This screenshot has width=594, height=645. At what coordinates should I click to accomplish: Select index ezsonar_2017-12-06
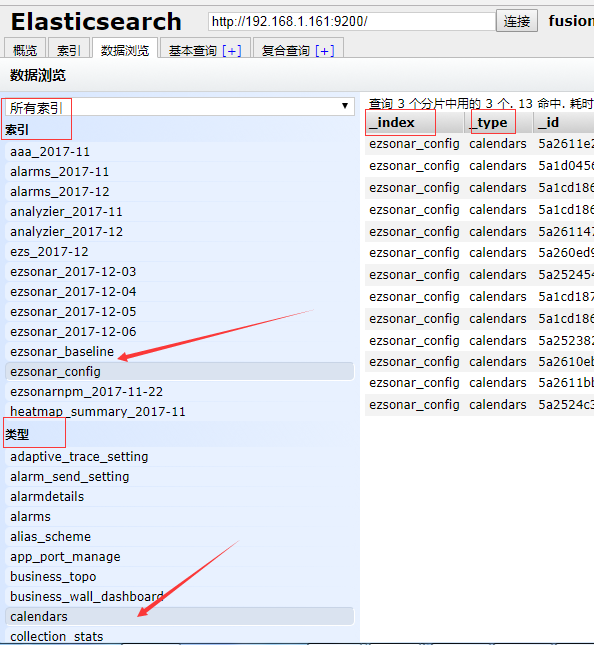(x=179, y=332)
